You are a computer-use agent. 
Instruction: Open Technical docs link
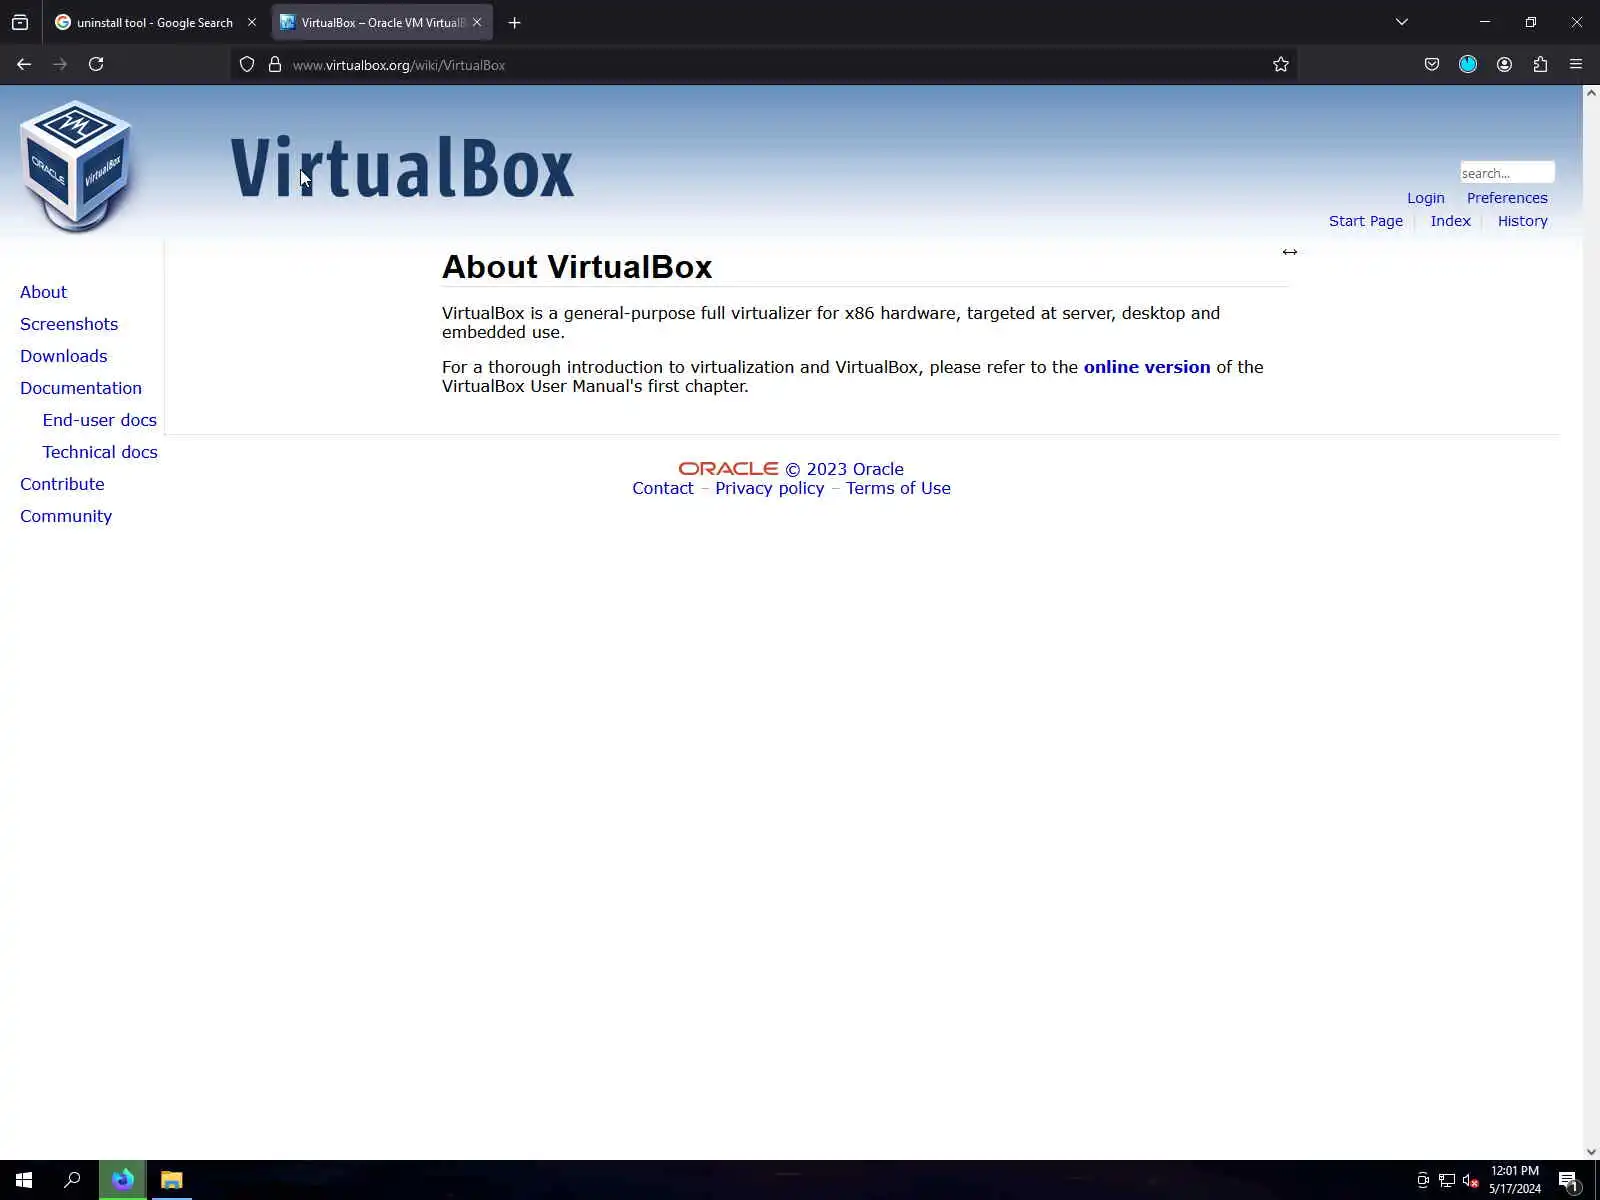(100, 452)
